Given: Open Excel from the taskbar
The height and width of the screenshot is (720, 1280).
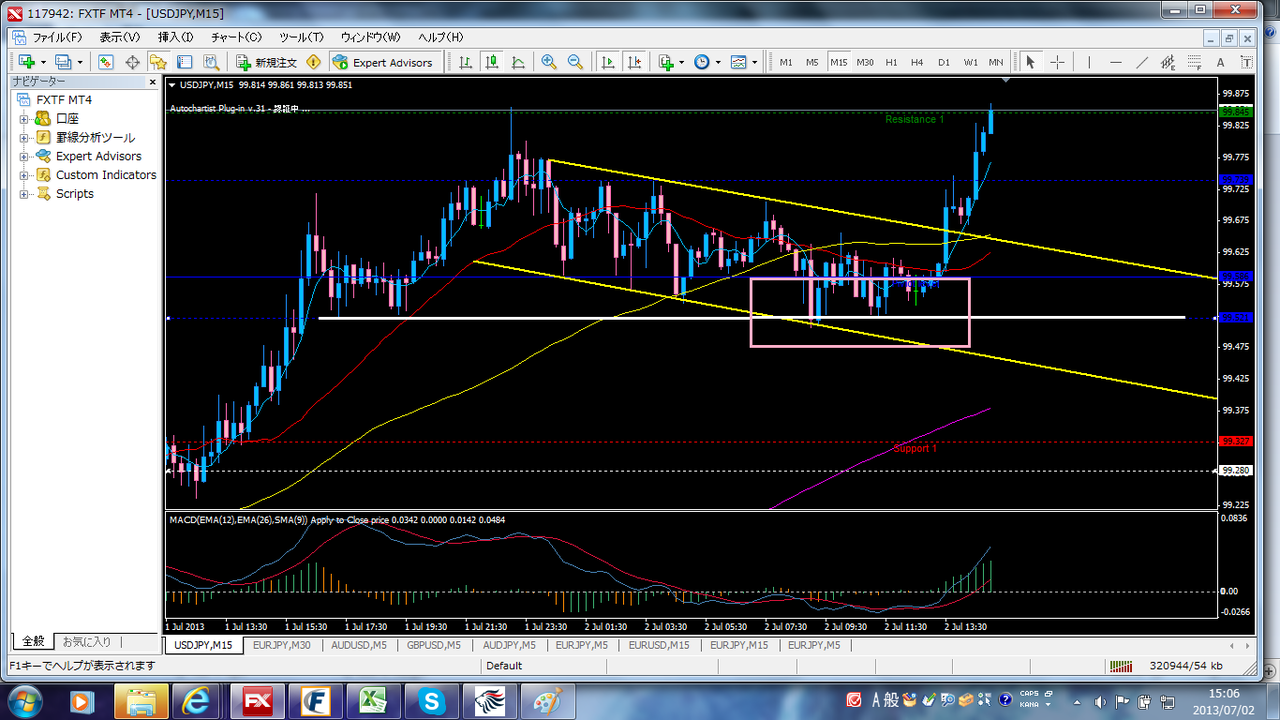Looking at the screenshot, I should pyautogui.click(x=373, y=700).
